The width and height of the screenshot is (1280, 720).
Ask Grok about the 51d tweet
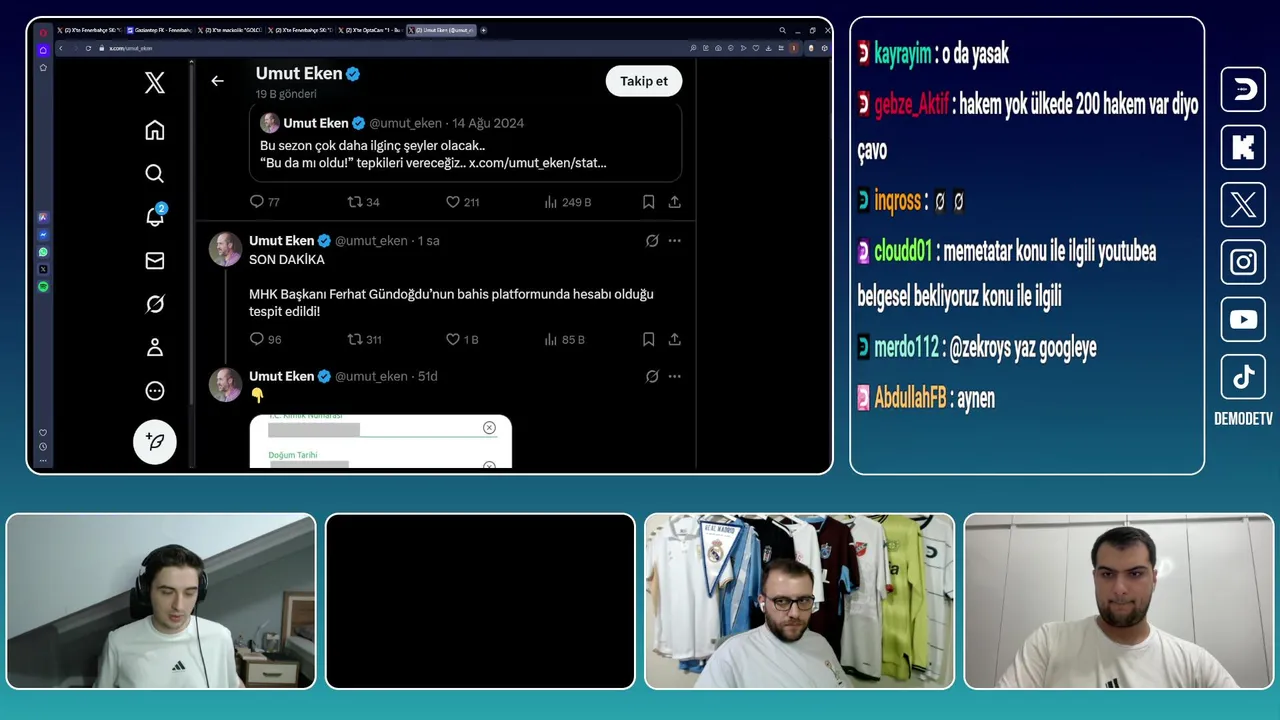click(x=652, y=377)
